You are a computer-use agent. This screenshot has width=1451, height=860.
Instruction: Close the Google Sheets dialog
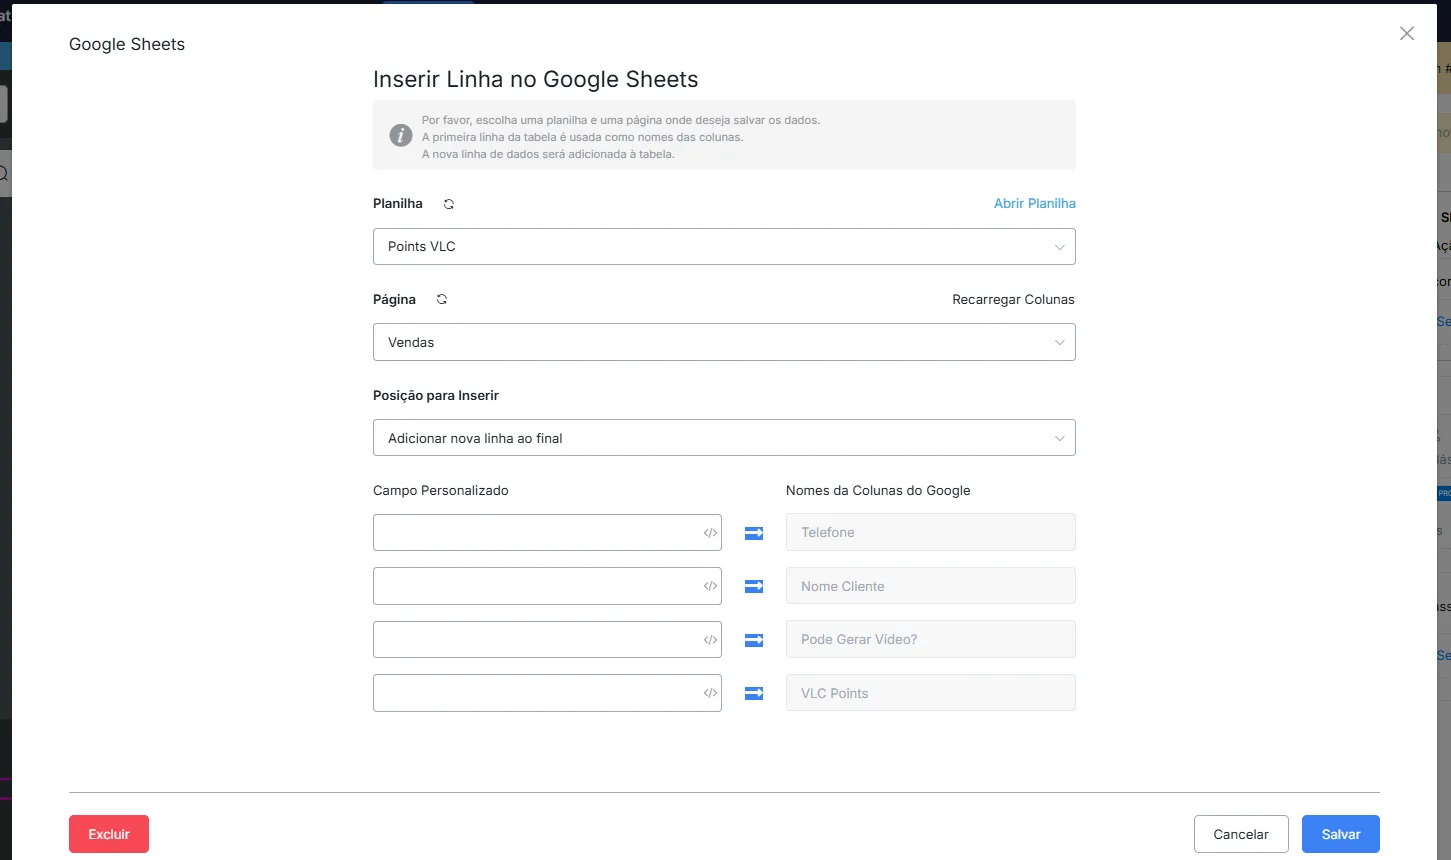[x=1407, y=33]
